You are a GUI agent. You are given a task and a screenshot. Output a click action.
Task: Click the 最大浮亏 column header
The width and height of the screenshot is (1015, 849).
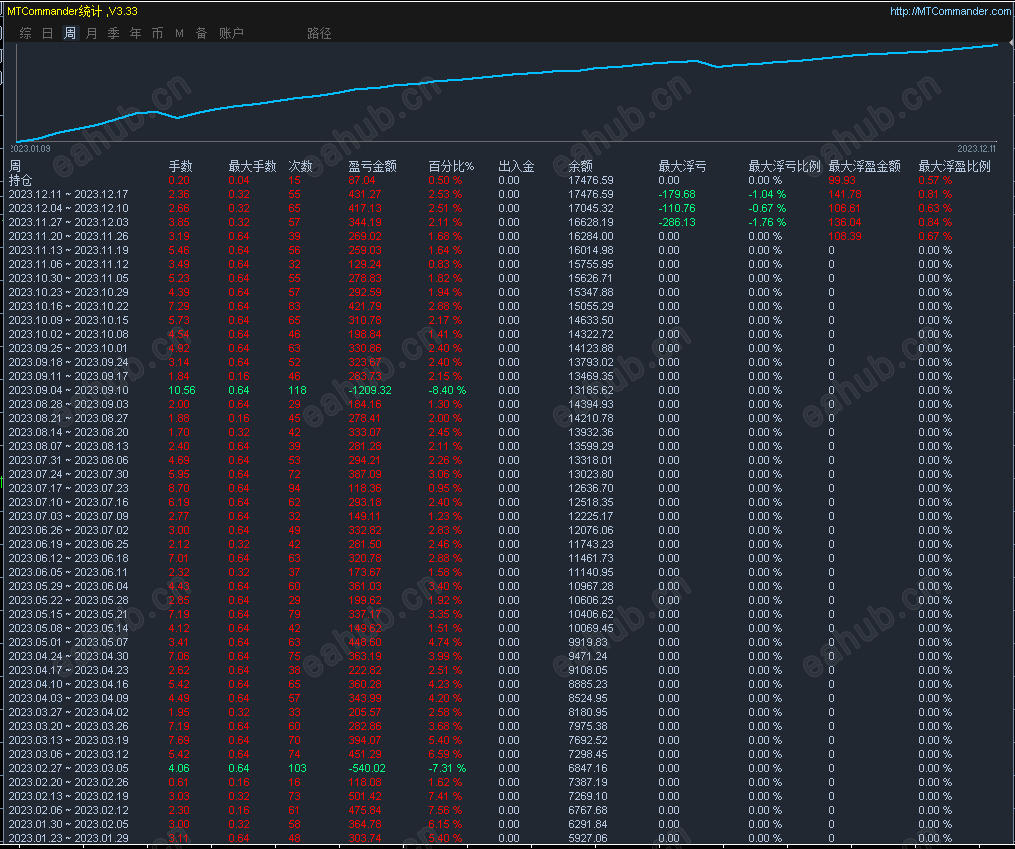point(682,166)
